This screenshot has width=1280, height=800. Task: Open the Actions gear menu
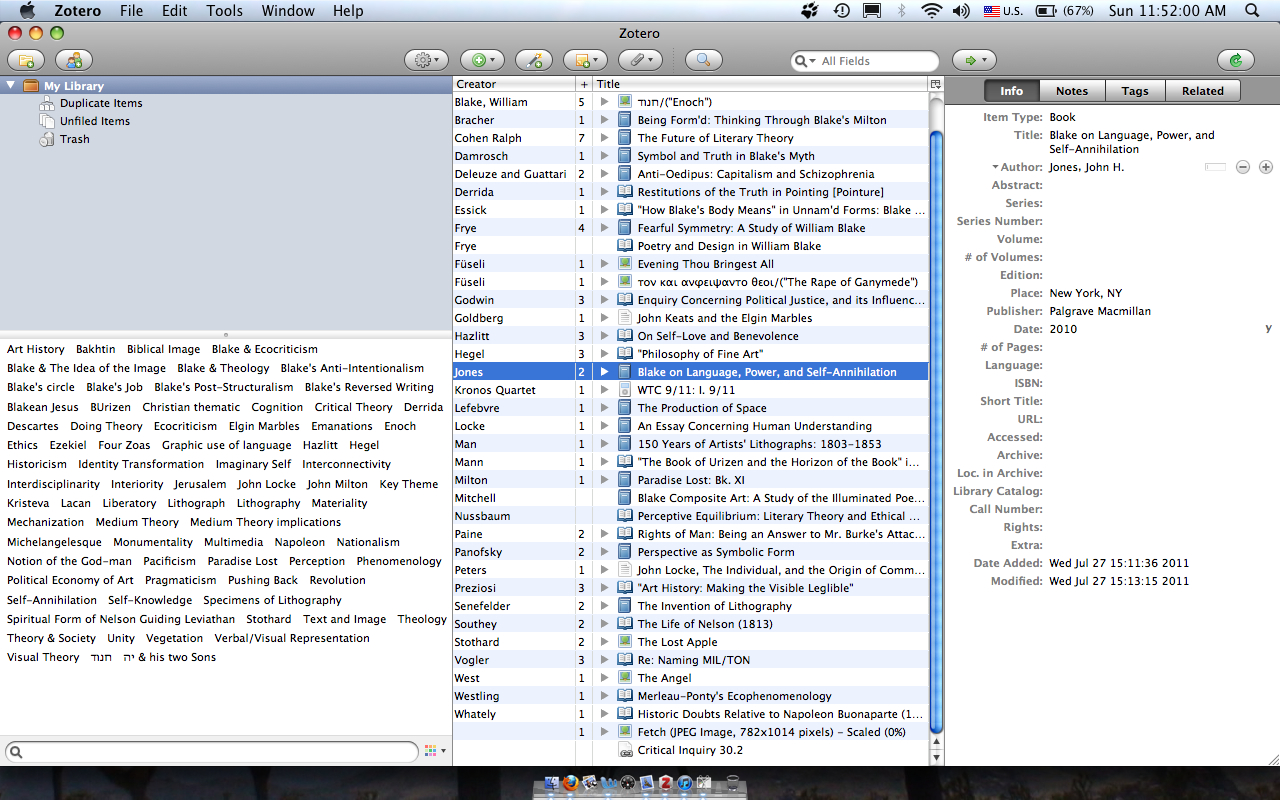[426, 61]
